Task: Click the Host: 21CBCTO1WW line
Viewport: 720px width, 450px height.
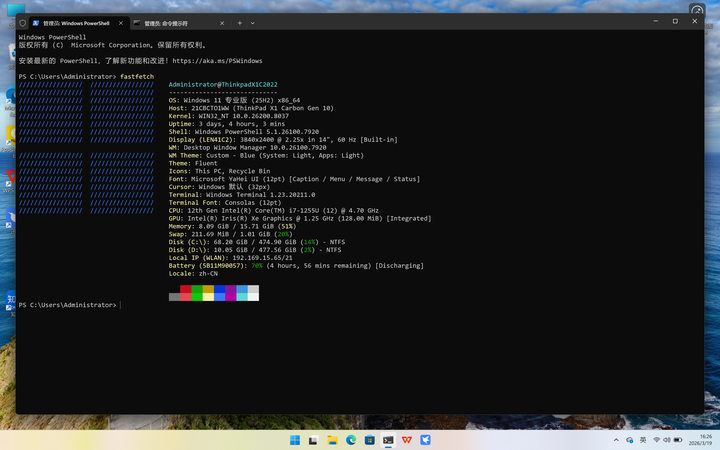Action: tap(251, 108)
